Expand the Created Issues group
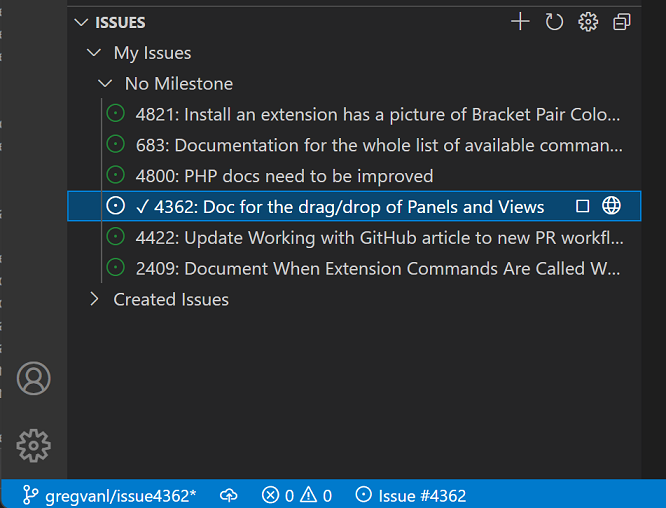The width and height of the screenshot is (666, 508). 94,299
